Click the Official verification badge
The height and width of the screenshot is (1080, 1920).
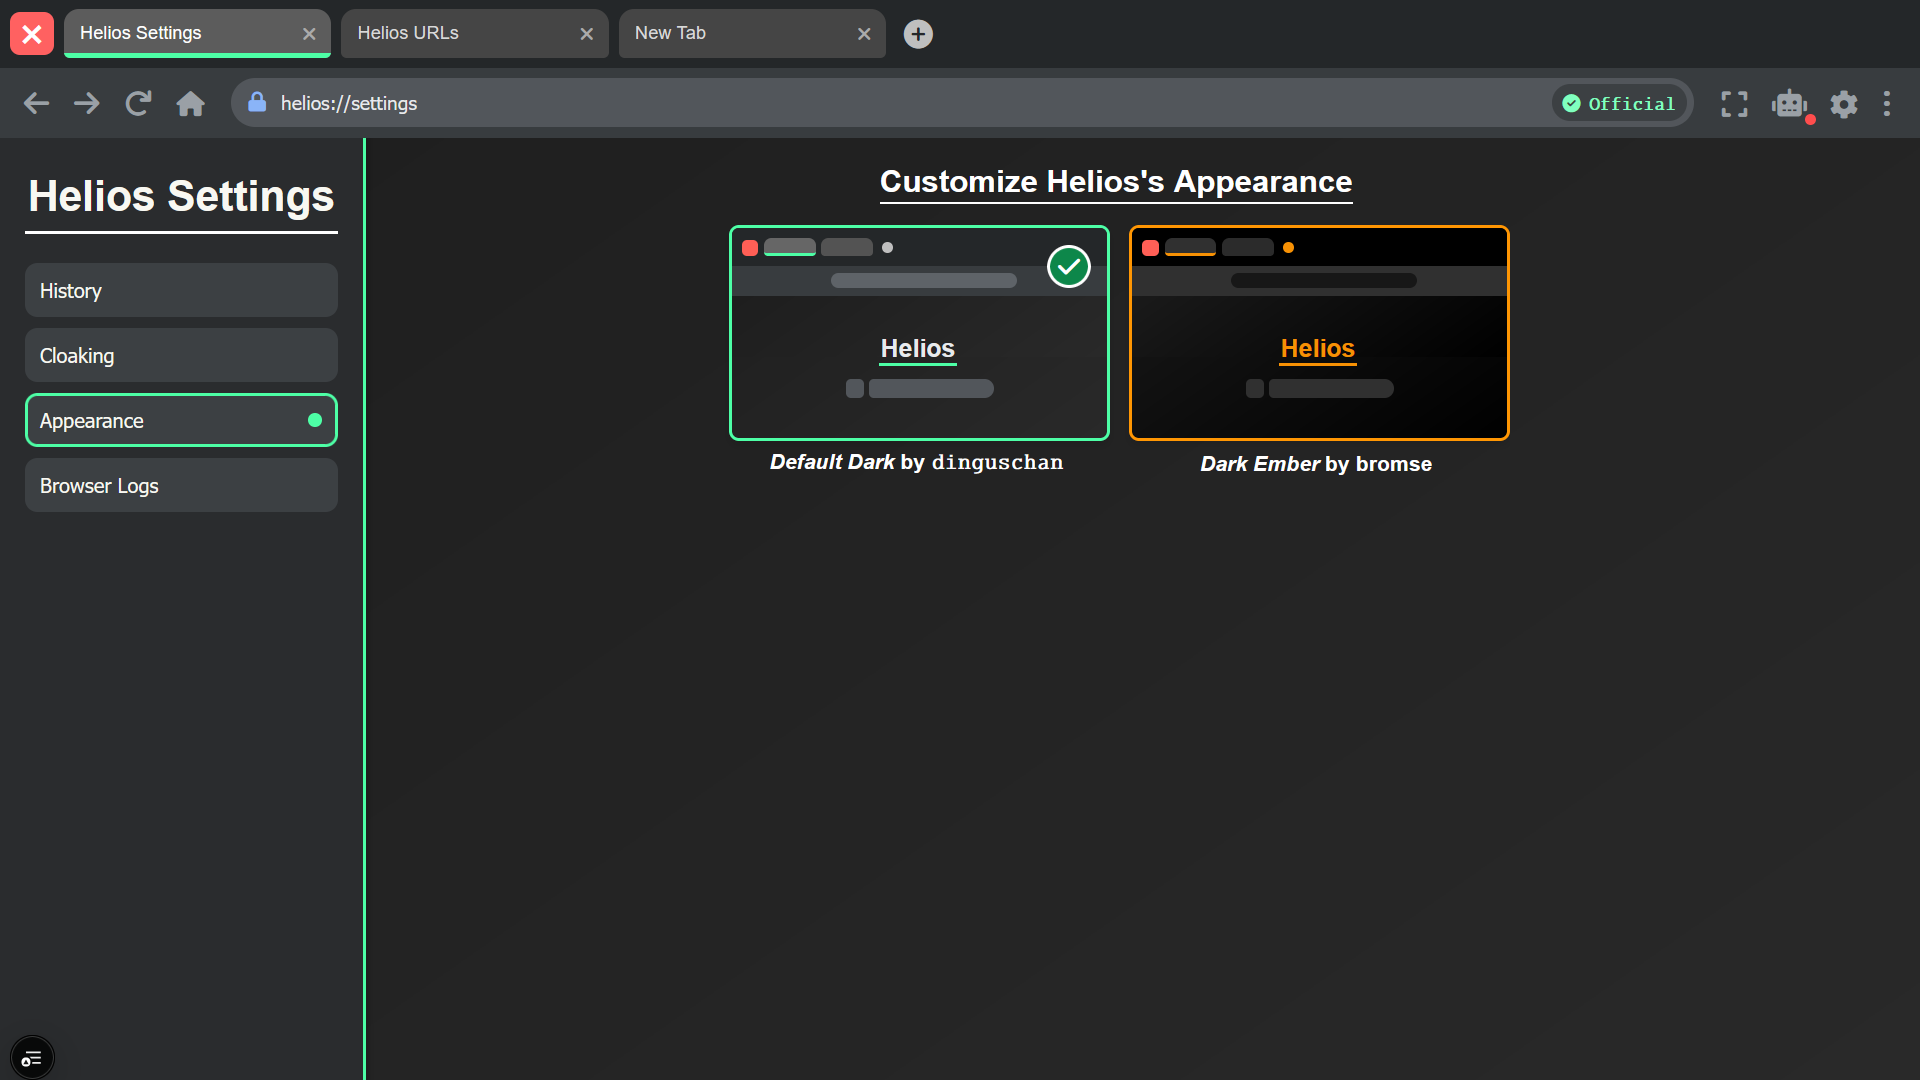click(1620, 103)
